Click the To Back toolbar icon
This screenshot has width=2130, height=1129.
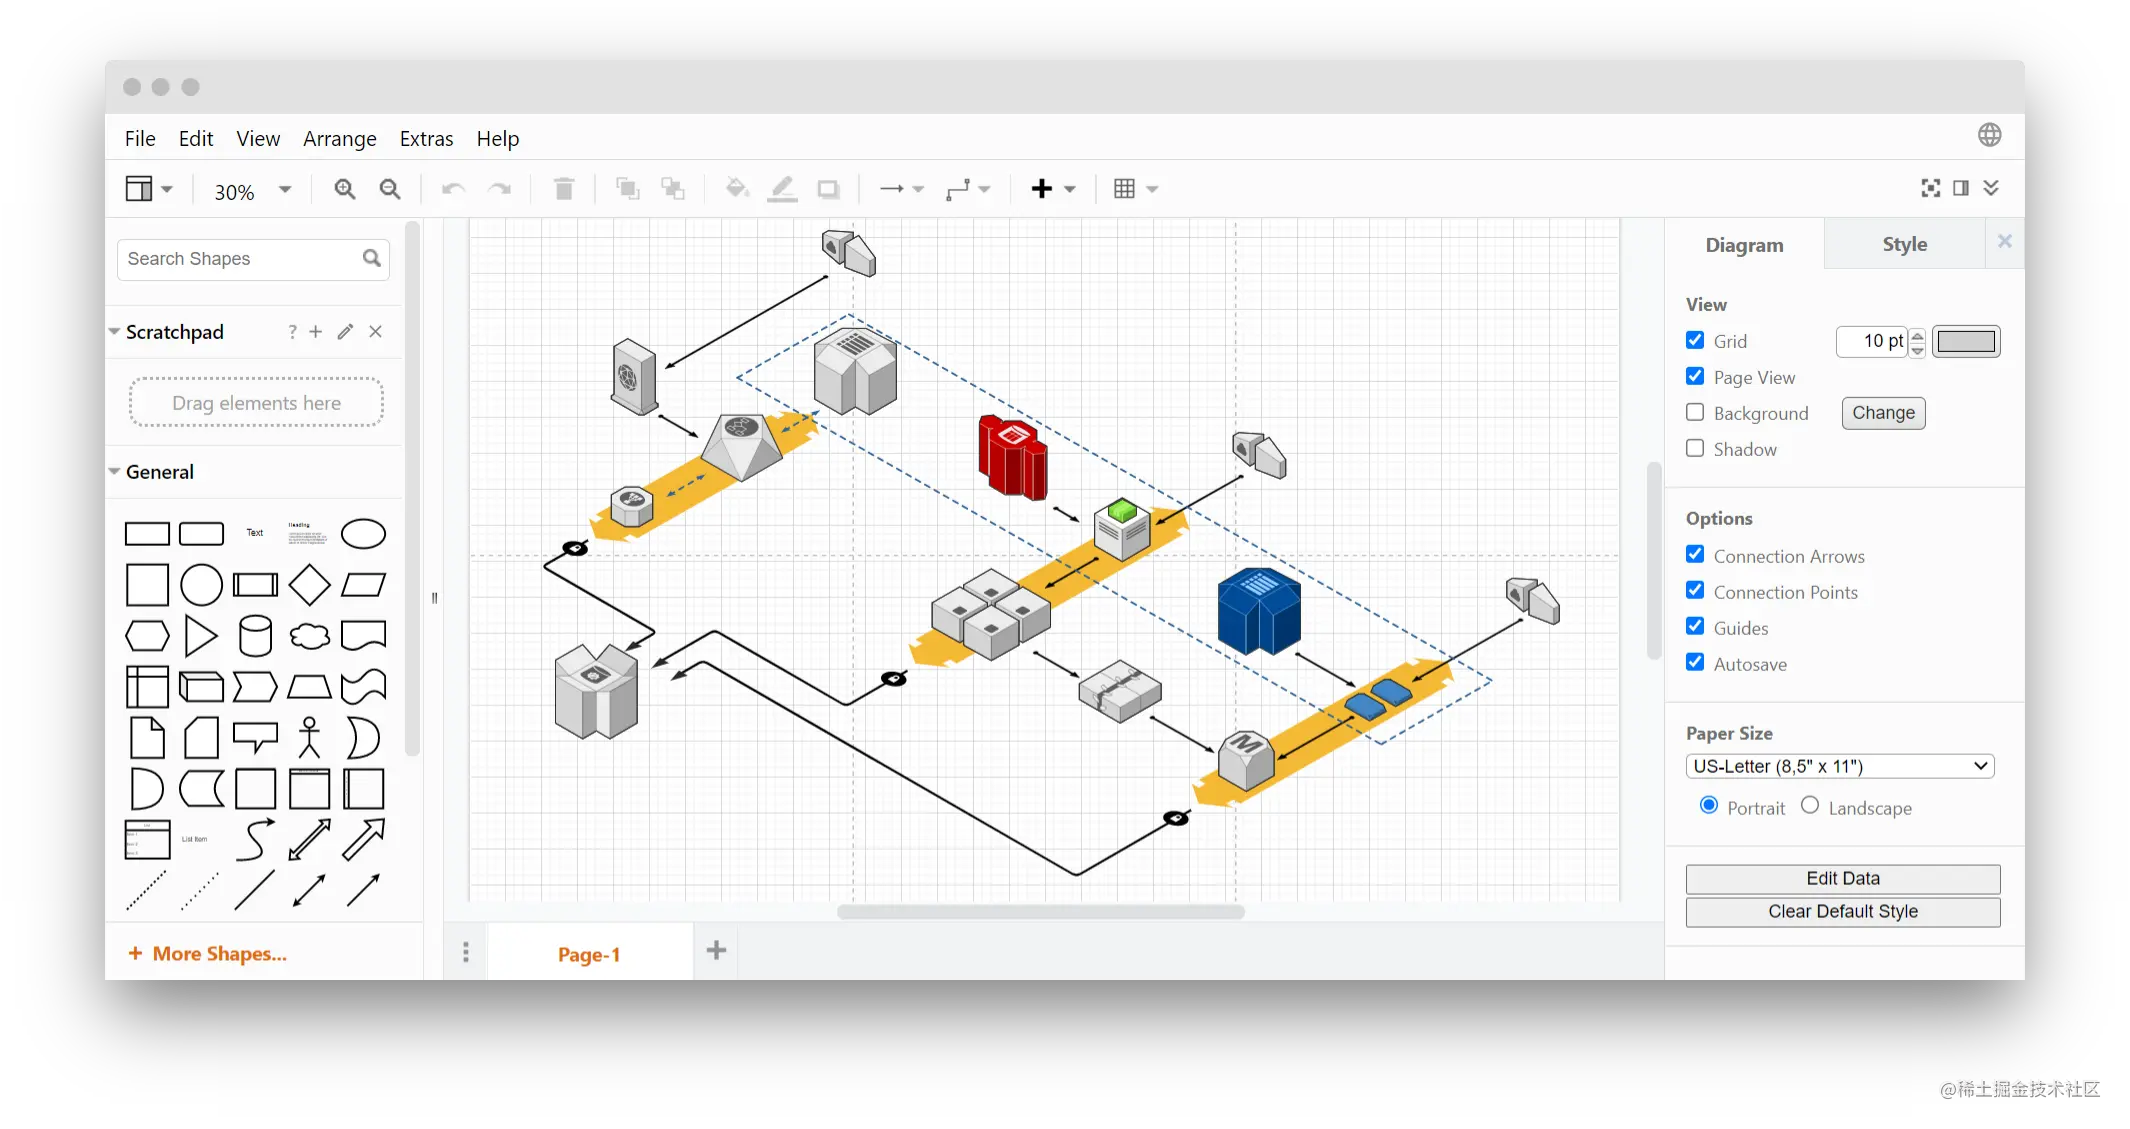click(673, 189)
